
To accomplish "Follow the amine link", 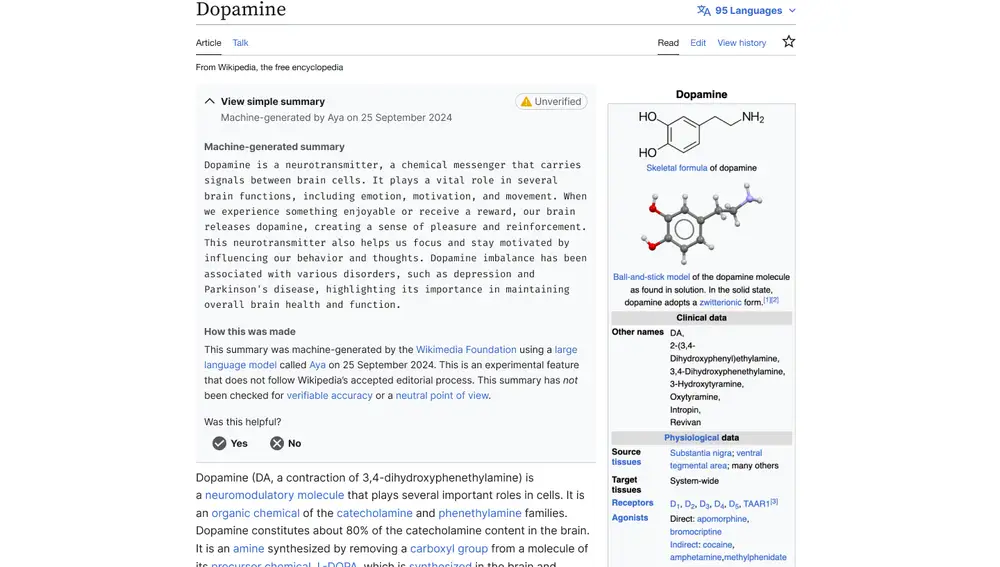I will 249,549.
